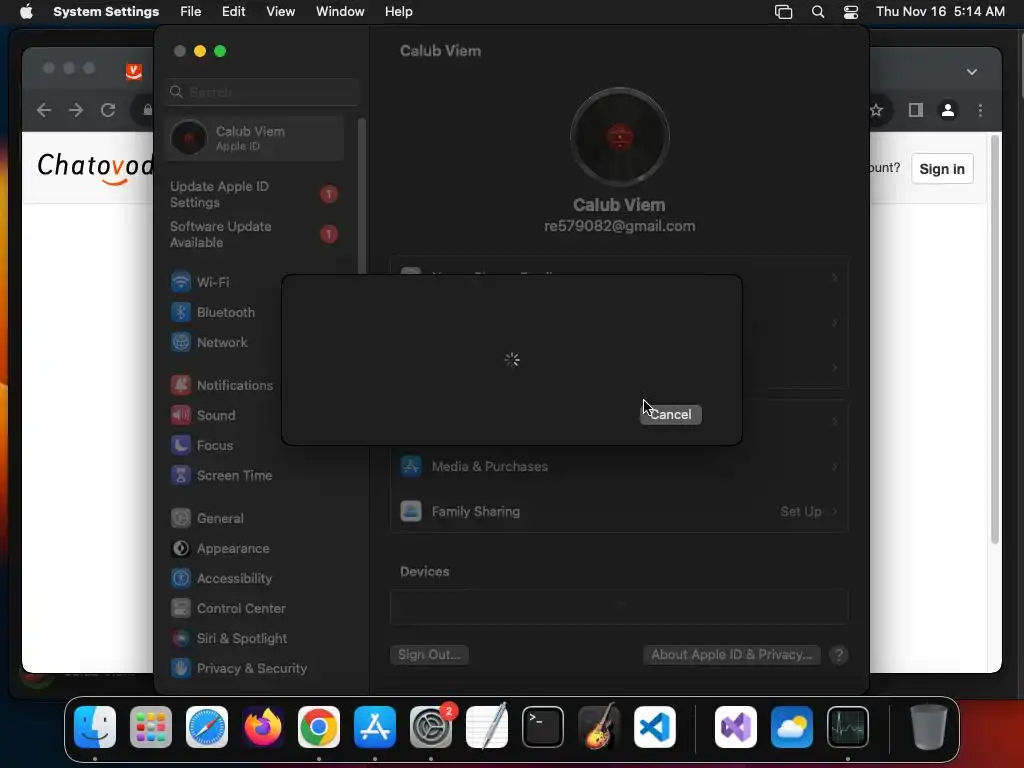Bookmark page with Chrome star icon
Viewport: 1024px width, 768px height.
tap(876, 110)
